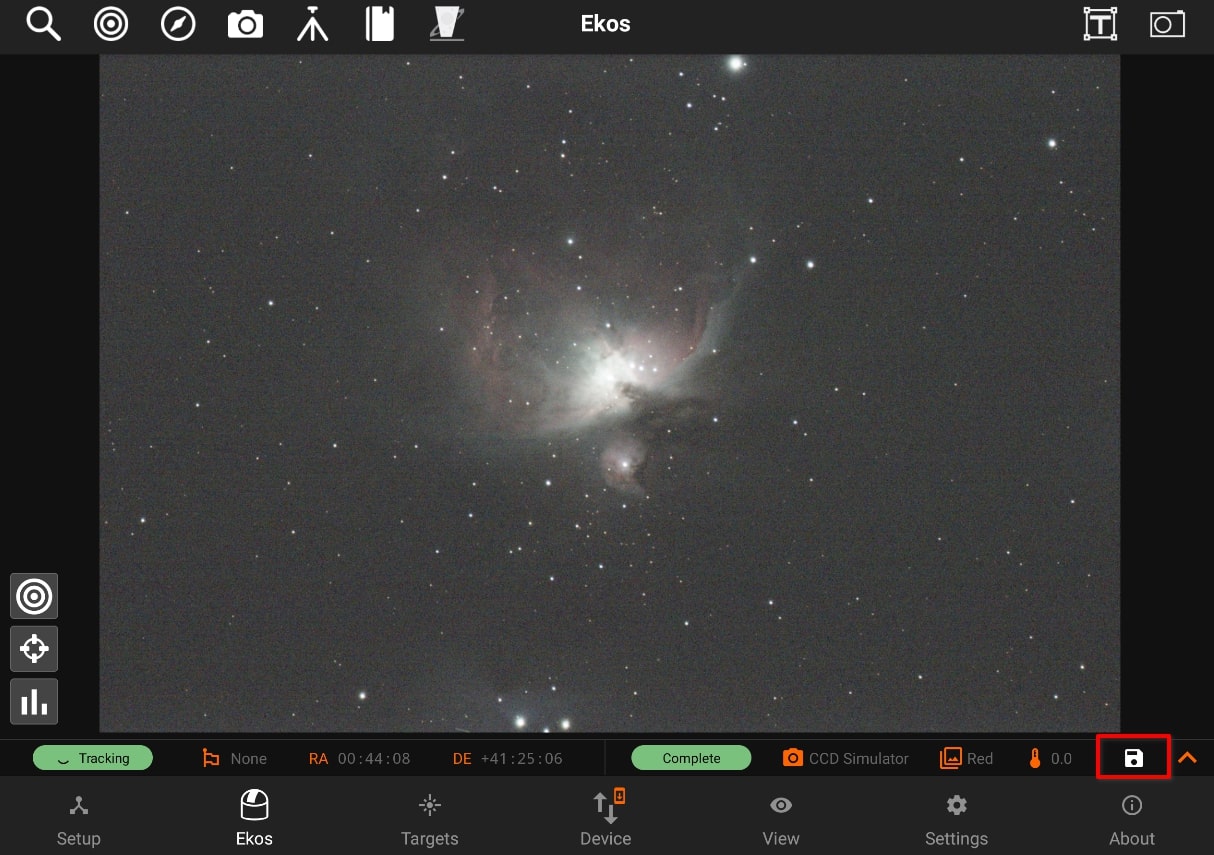Select the CCD Simulator camera label
1214x855 pixels.
coord(846,758)
